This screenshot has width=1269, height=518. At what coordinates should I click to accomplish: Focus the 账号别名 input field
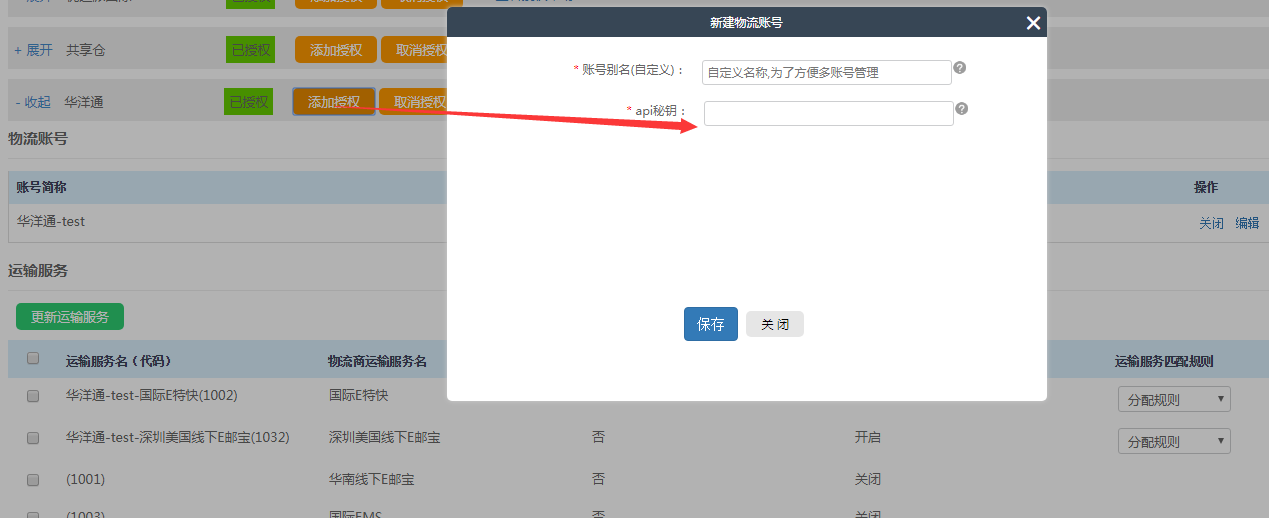click(x=826, y=73)
